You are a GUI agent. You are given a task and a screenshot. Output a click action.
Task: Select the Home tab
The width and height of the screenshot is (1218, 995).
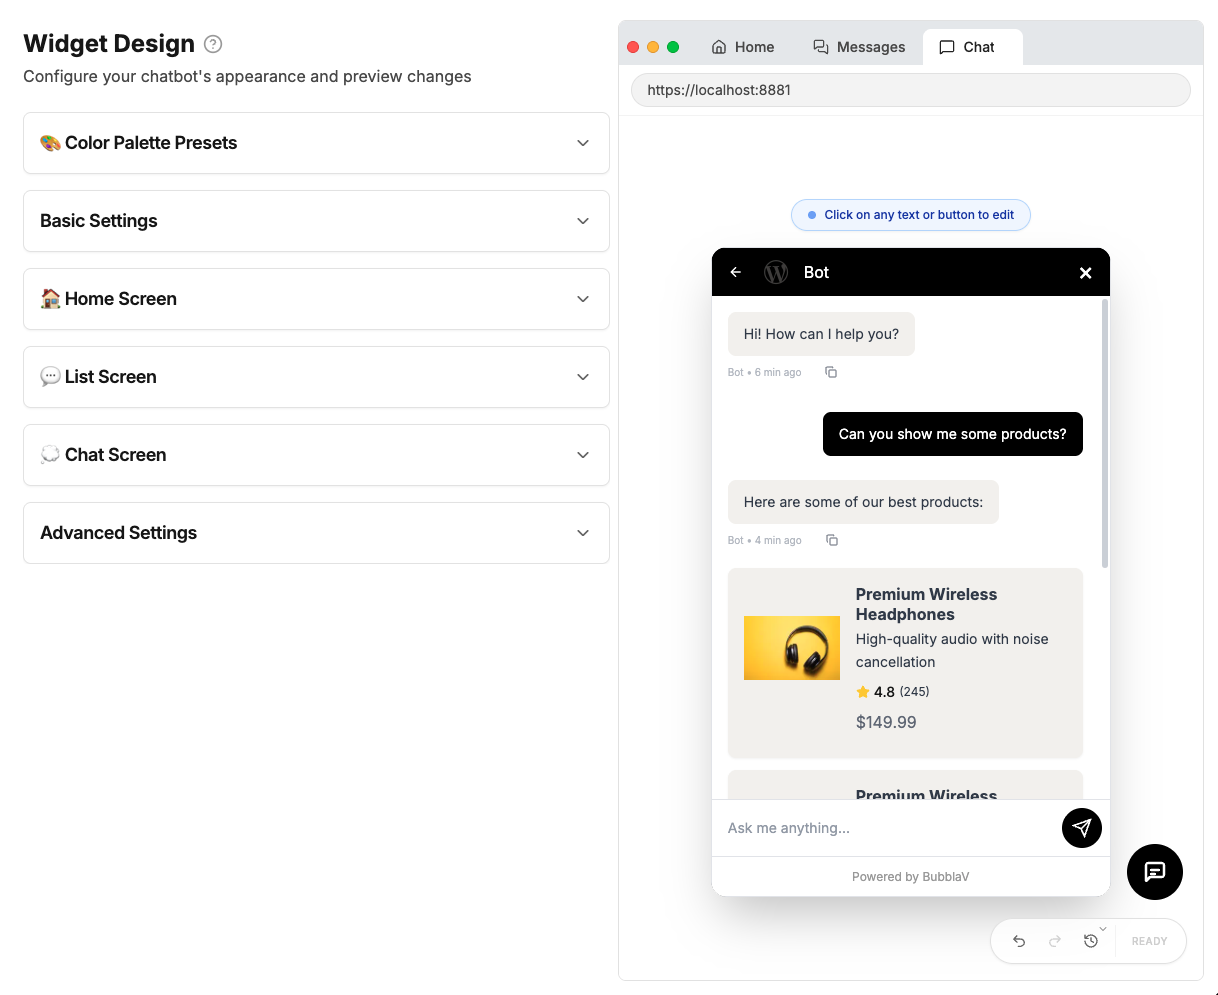742,46
